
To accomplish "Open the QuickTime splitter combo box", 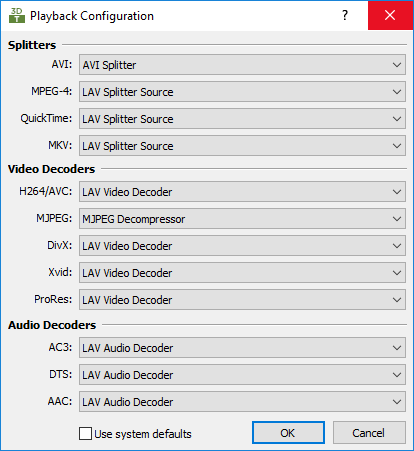I will (242, 119).
